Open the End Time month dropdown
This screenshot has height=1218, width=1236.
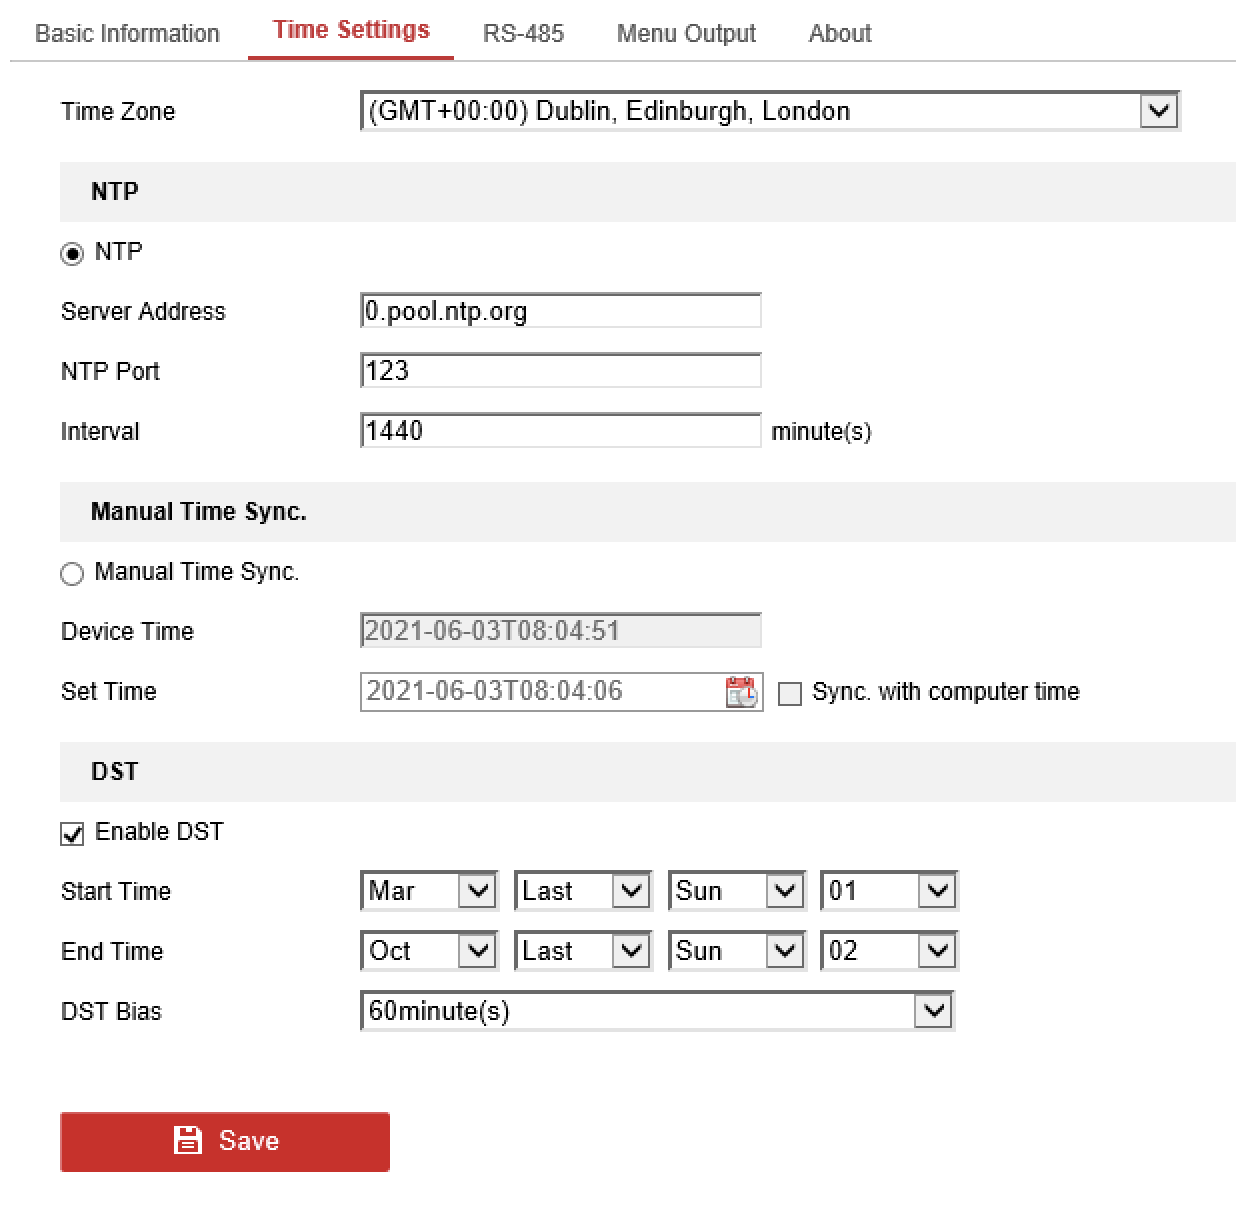428,951
